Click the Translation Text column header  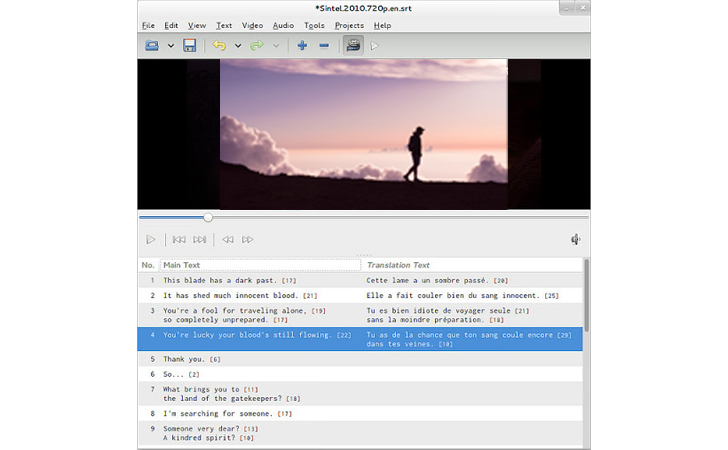(472, 265)
